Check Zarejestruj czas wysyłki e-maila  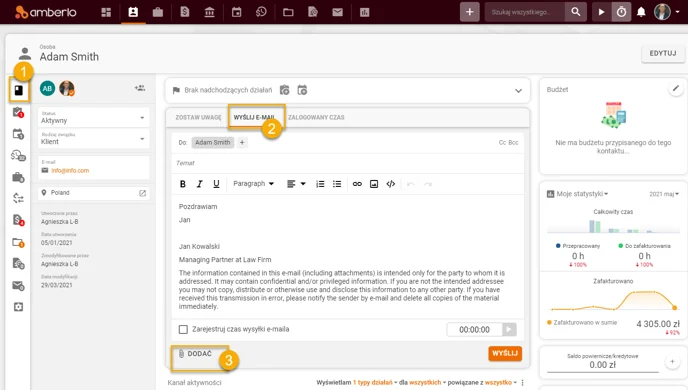pos(183,329)
